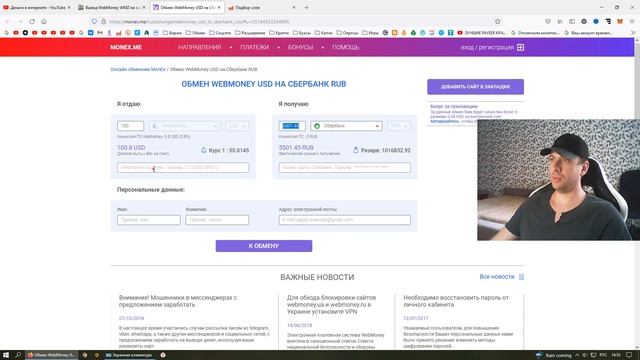
Task: Click вход / регистрация link
Action: coord(487,47)
